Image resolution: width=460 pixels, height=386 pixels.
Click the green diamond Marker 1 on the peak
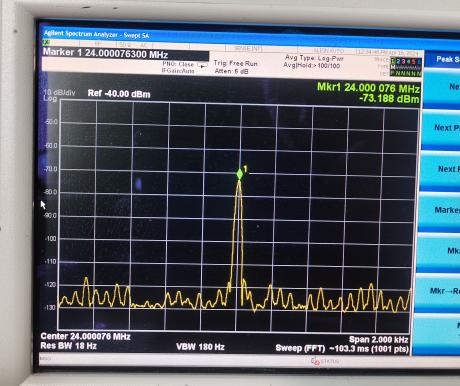[x=239, y=174]
